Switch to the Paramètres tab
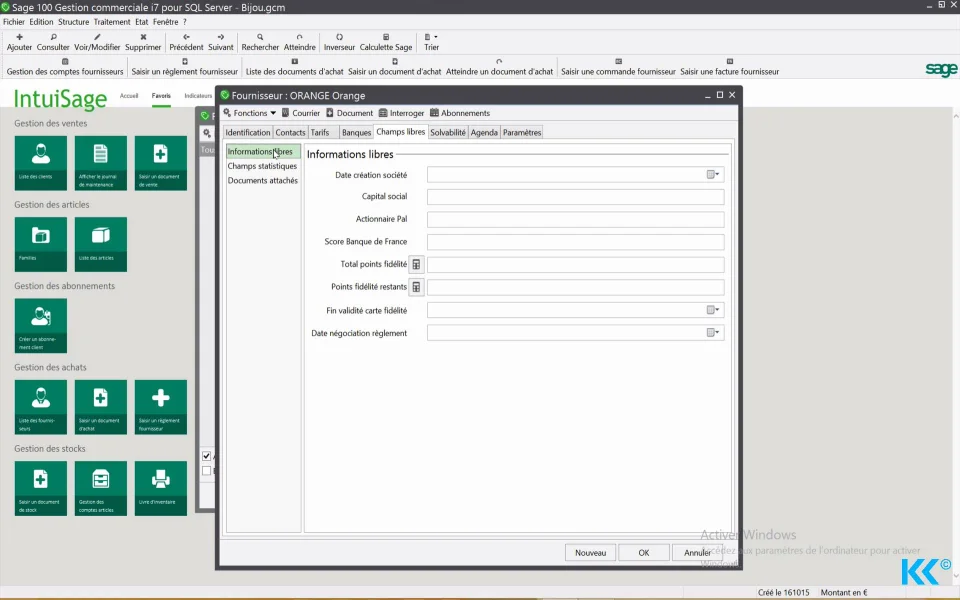Viewport: 960px width, 600px height. 522,132
